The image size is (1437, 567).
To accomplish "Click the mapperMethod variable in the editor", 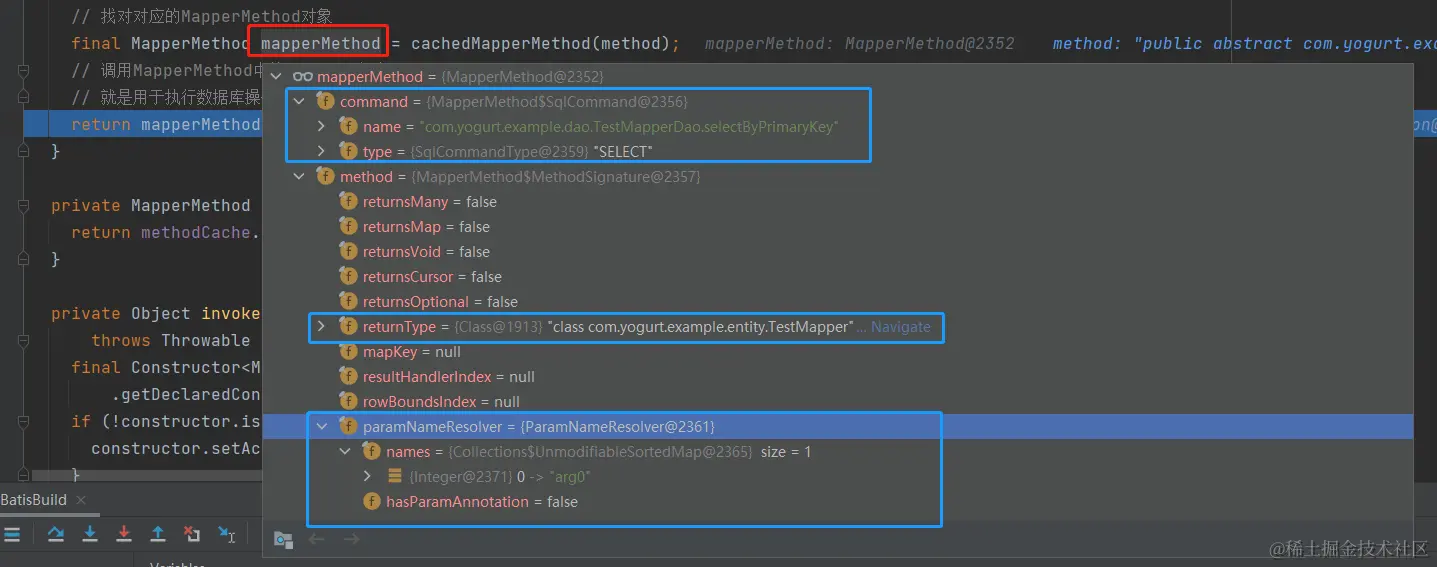I will pyautogui.click(x=320, y=43).
